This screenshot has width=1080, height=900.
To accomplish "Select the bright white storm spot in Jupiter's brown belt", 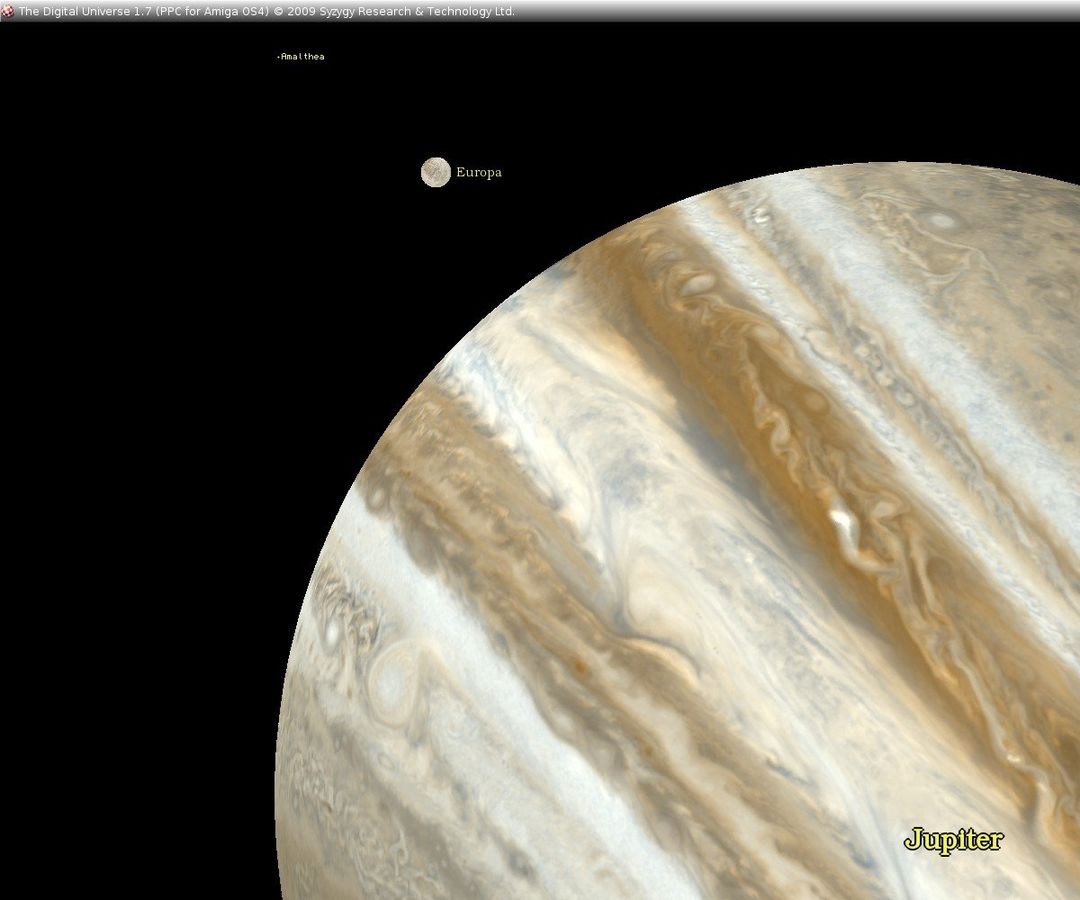I will pos(840,520).
